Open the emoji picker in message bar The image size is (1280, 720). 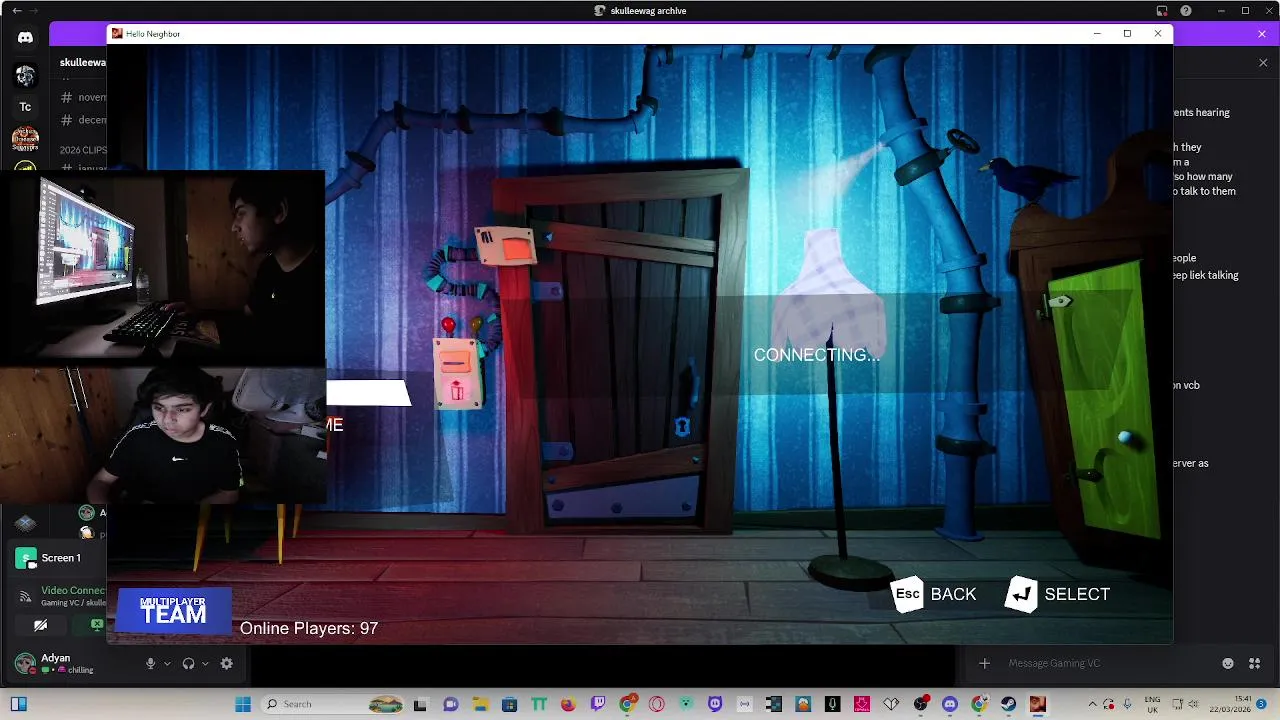pos(1228,663)
